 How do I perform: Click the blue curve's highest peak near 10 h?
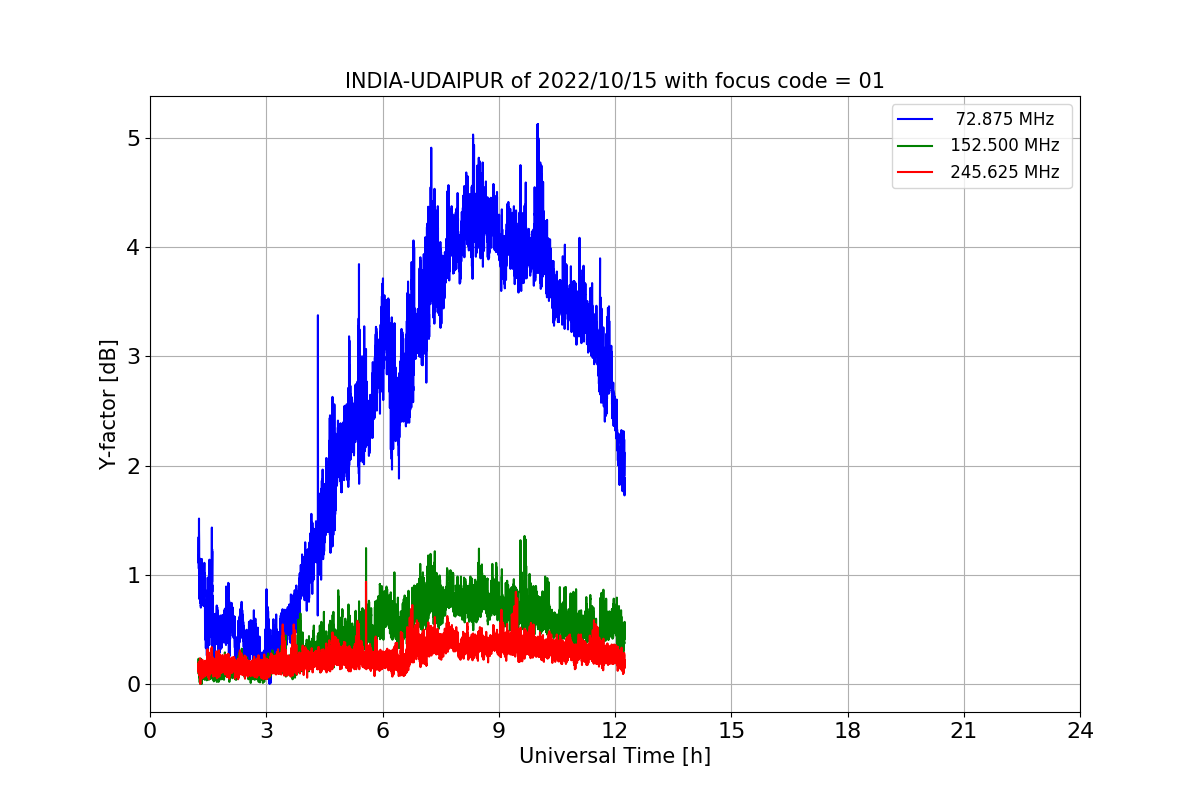click(537, 125)
